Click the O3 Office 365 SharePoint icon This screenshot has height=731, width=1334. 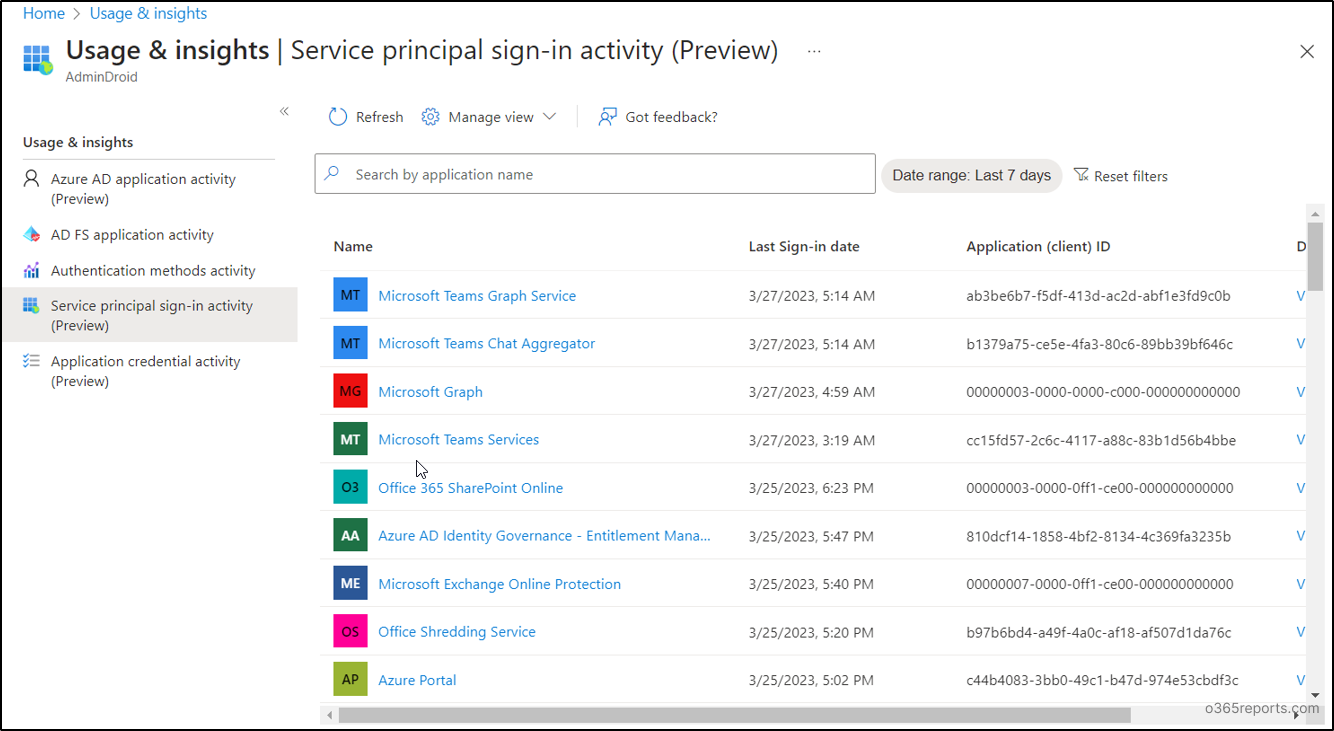(350, 487)
